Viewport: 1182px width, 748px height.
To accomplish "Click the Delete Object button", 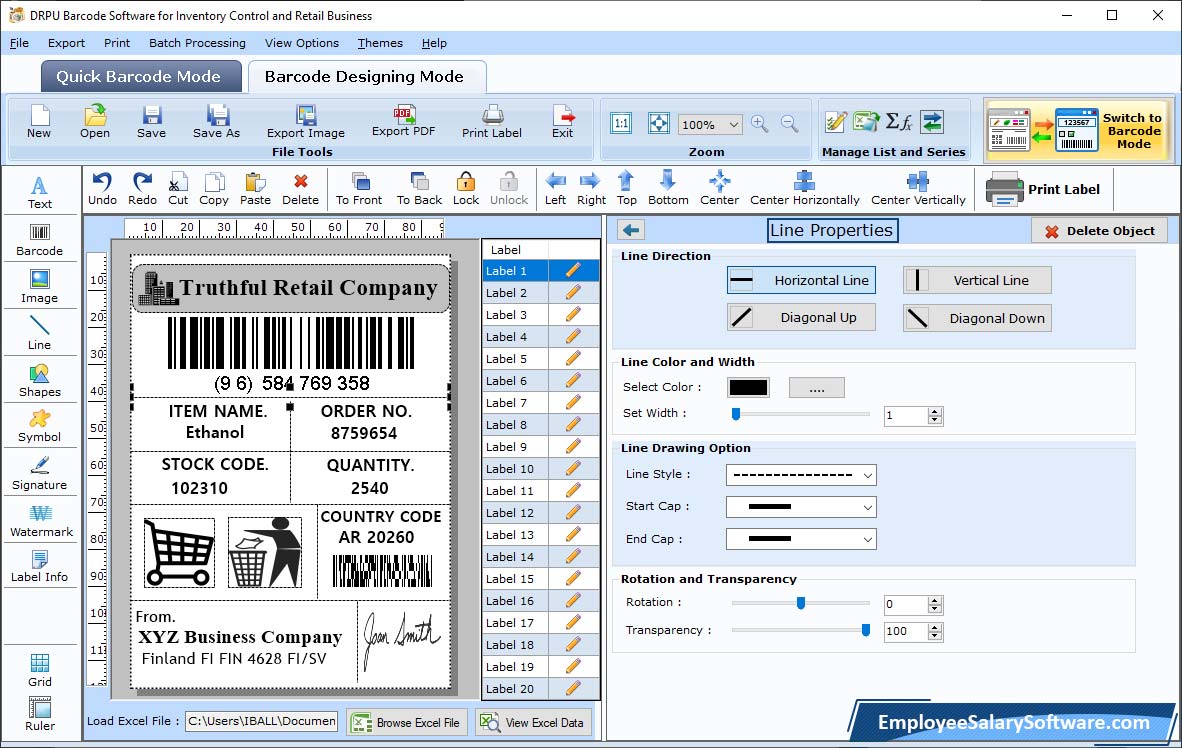I will 1099,231.
